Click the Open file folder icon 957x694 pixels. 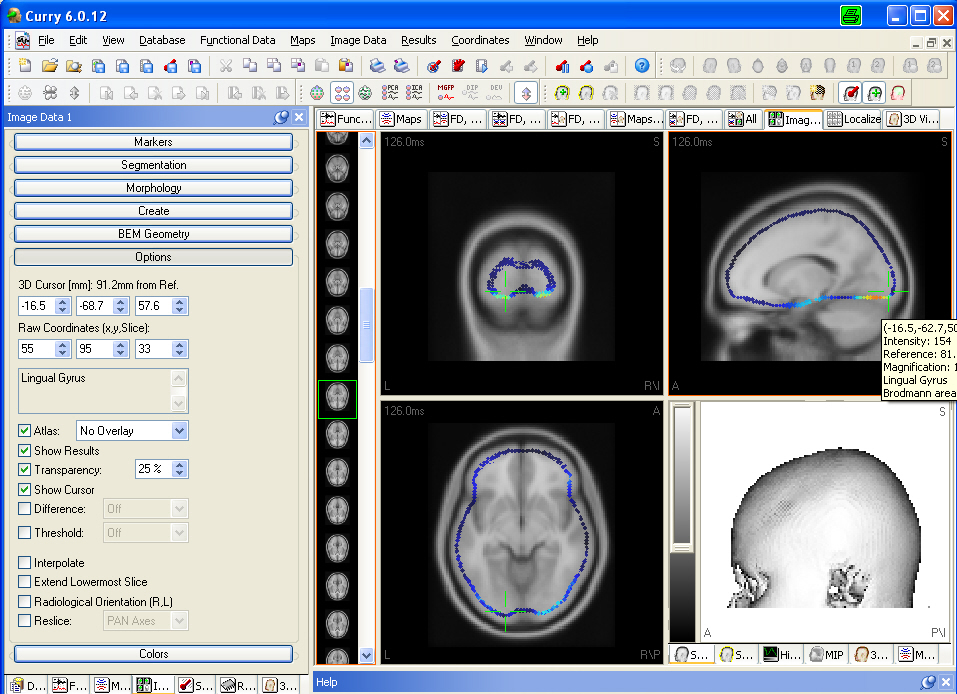coord(49,66)
